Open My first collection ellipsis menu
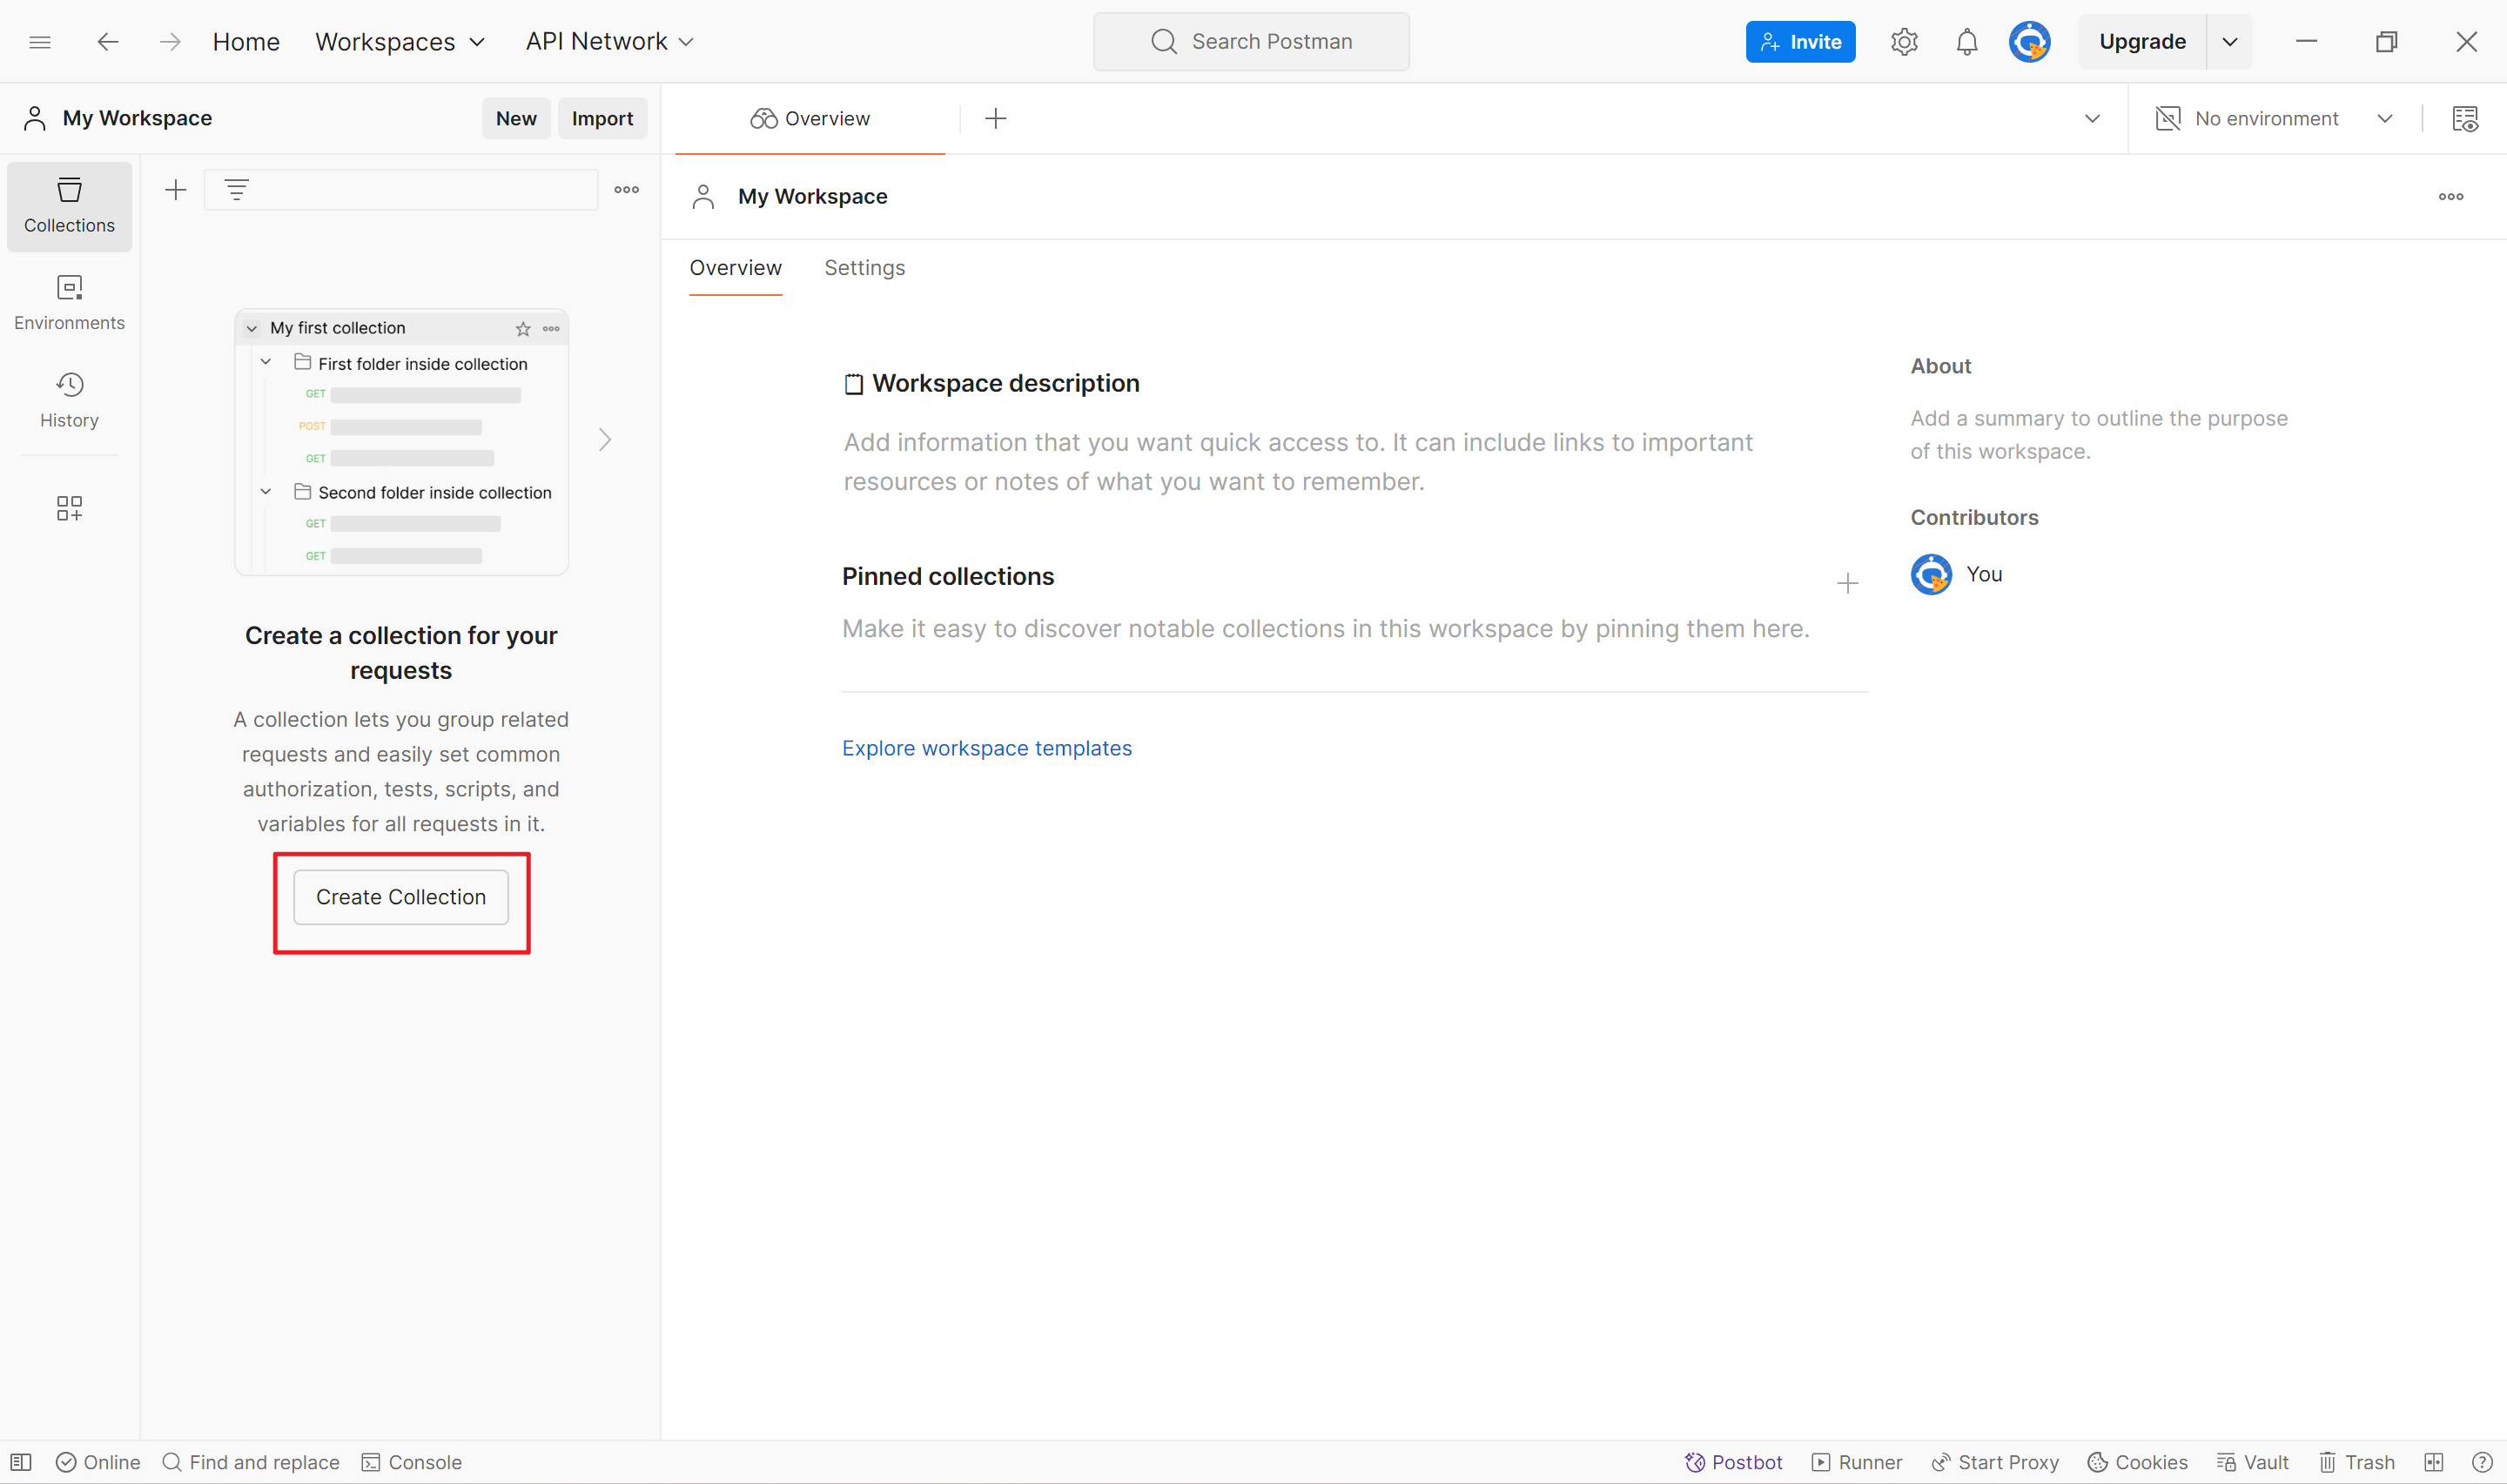The width and height of the screenshot is (2507, 1484). [551, 329]
